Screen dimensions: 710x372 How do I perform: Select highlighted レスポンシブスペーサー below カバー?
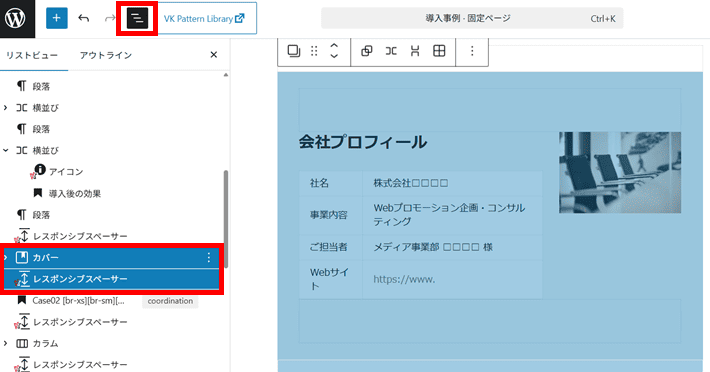(111, 279)
